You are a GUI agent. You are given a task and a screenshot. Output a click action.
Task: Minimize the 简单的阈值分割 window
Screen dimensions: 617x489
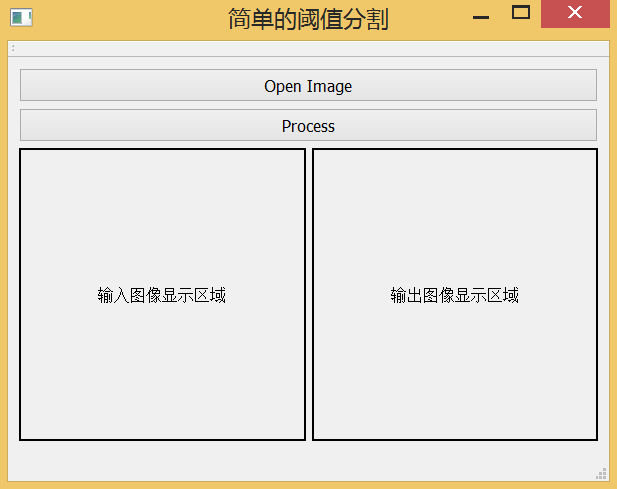click(x=481, y=16)
